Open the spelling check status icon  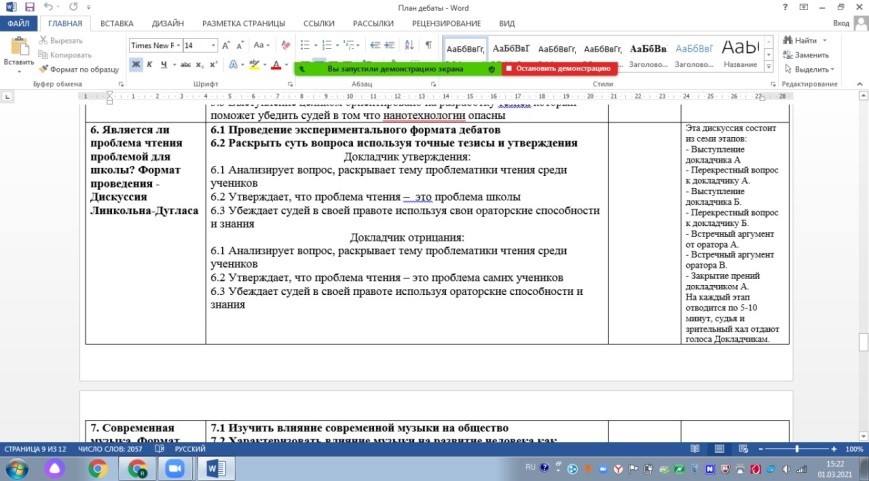[x=160, y=449]
